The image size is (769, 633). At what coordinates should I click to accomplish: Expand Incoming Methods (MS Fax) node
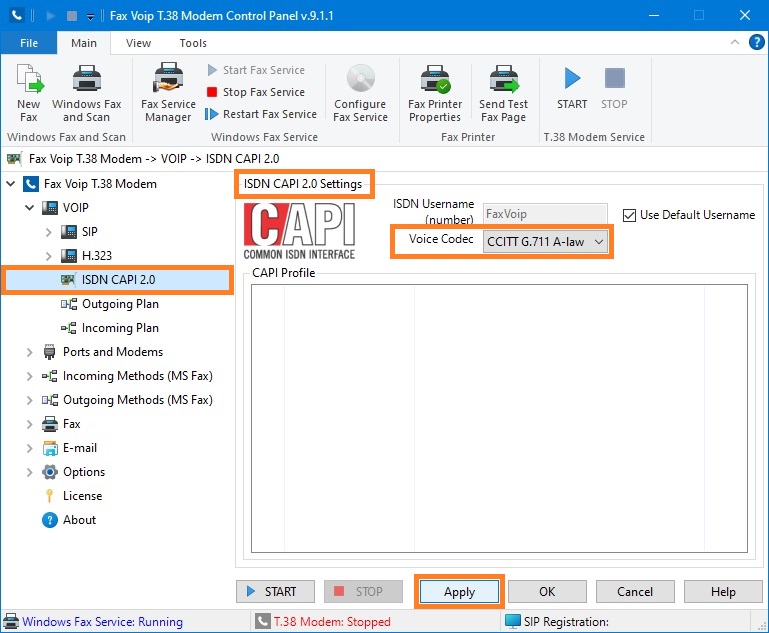coord(29,376)
